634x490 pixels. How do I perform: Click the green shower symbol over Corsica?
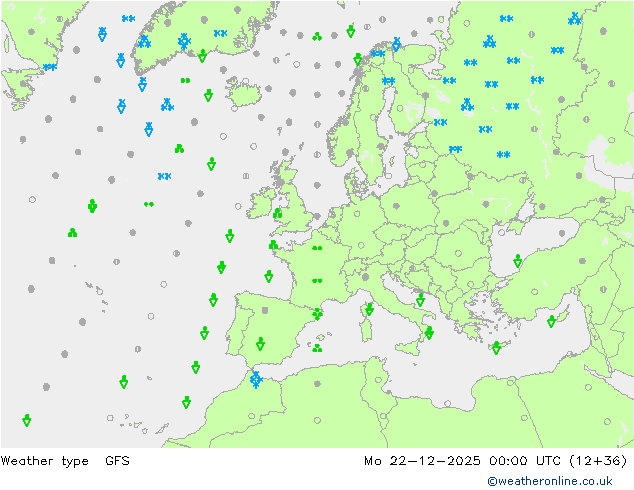(369, 310)
